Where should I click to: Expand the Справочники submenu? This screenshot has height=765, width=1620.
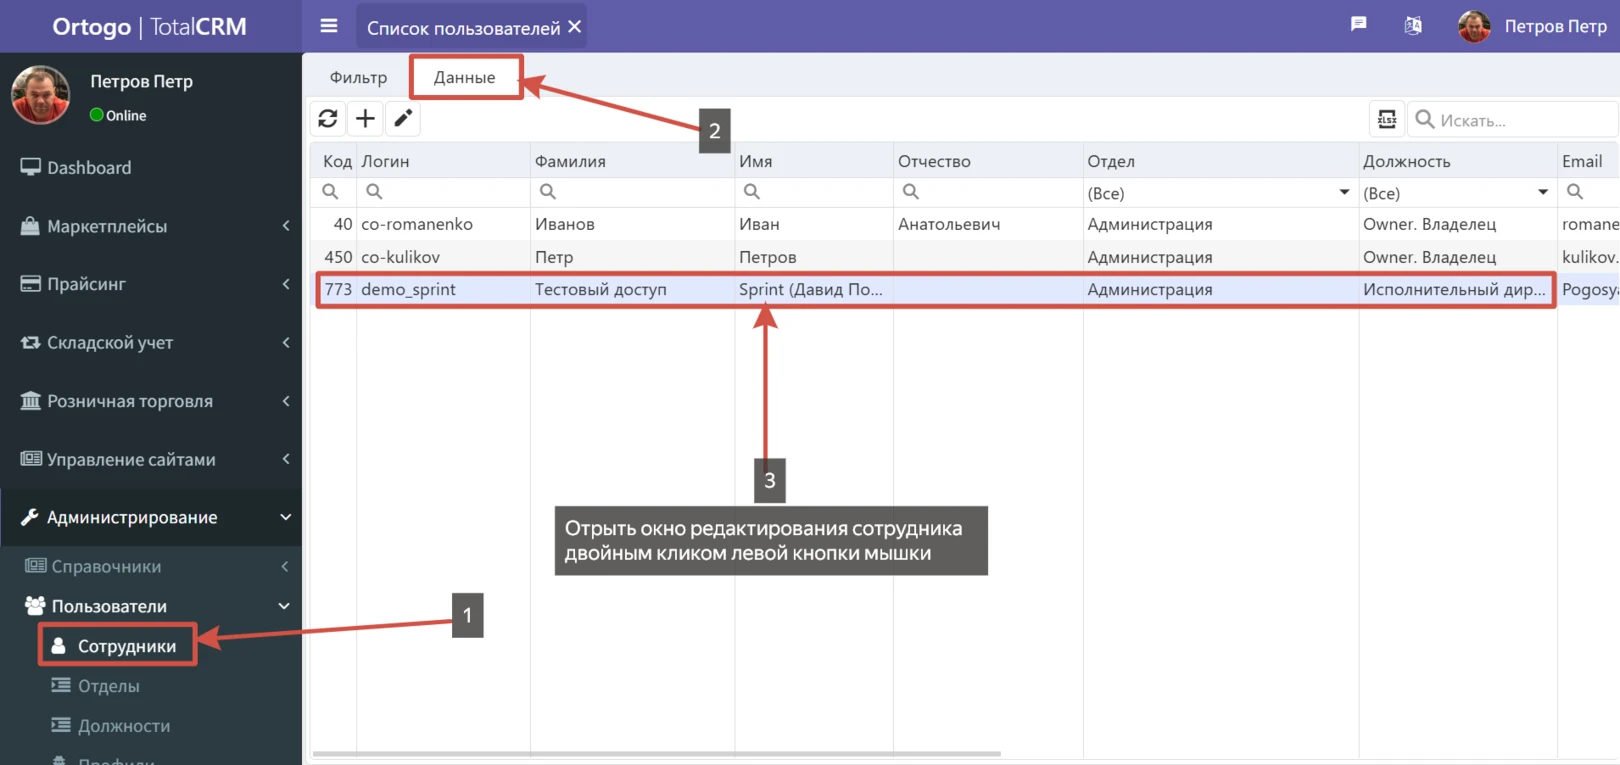click(150, 566)
